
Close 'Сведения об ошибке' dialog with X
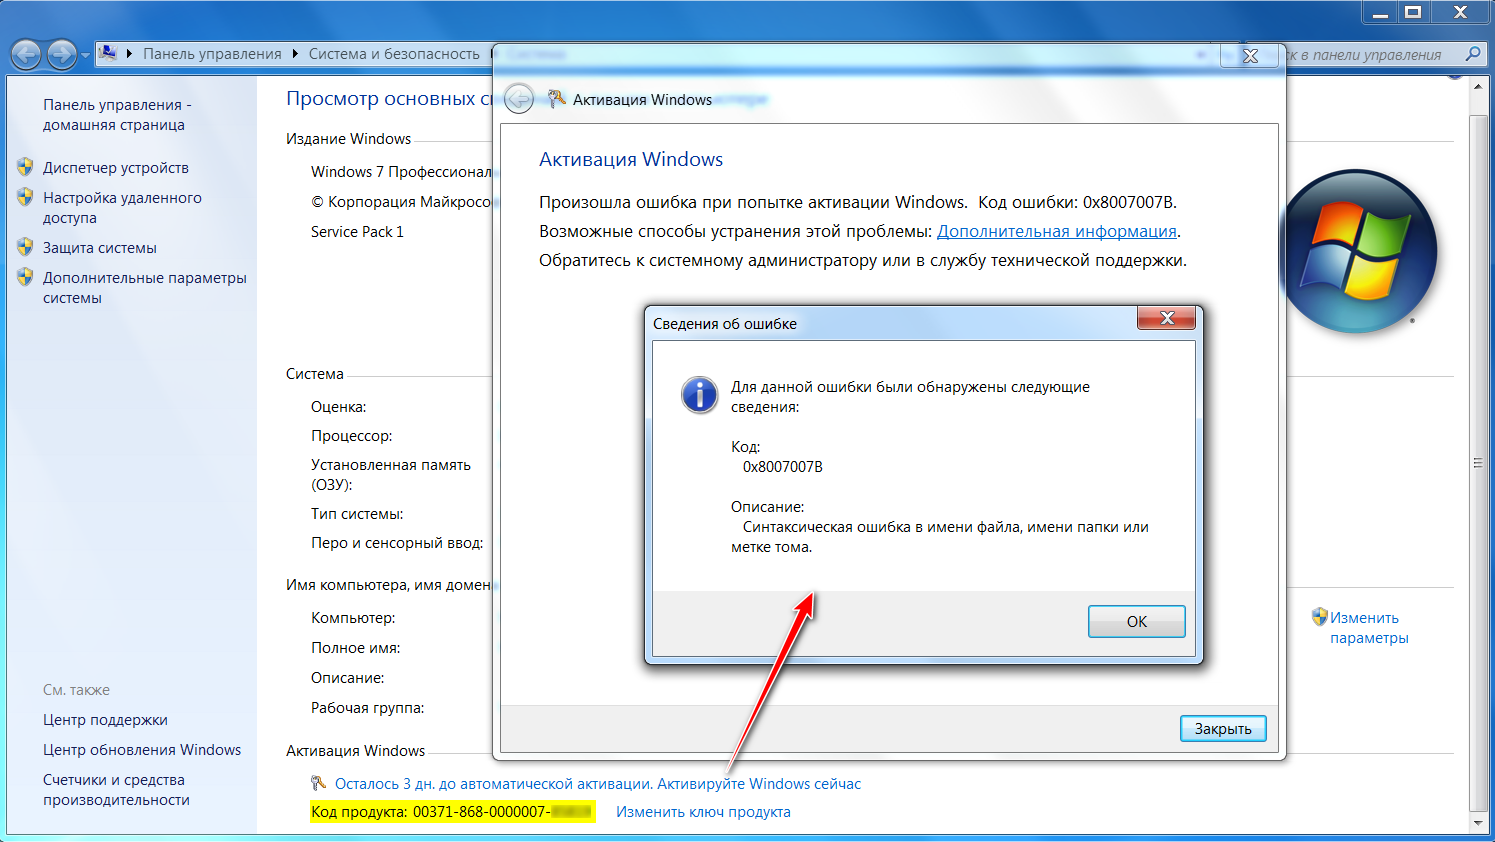[x=1166, y=318]
